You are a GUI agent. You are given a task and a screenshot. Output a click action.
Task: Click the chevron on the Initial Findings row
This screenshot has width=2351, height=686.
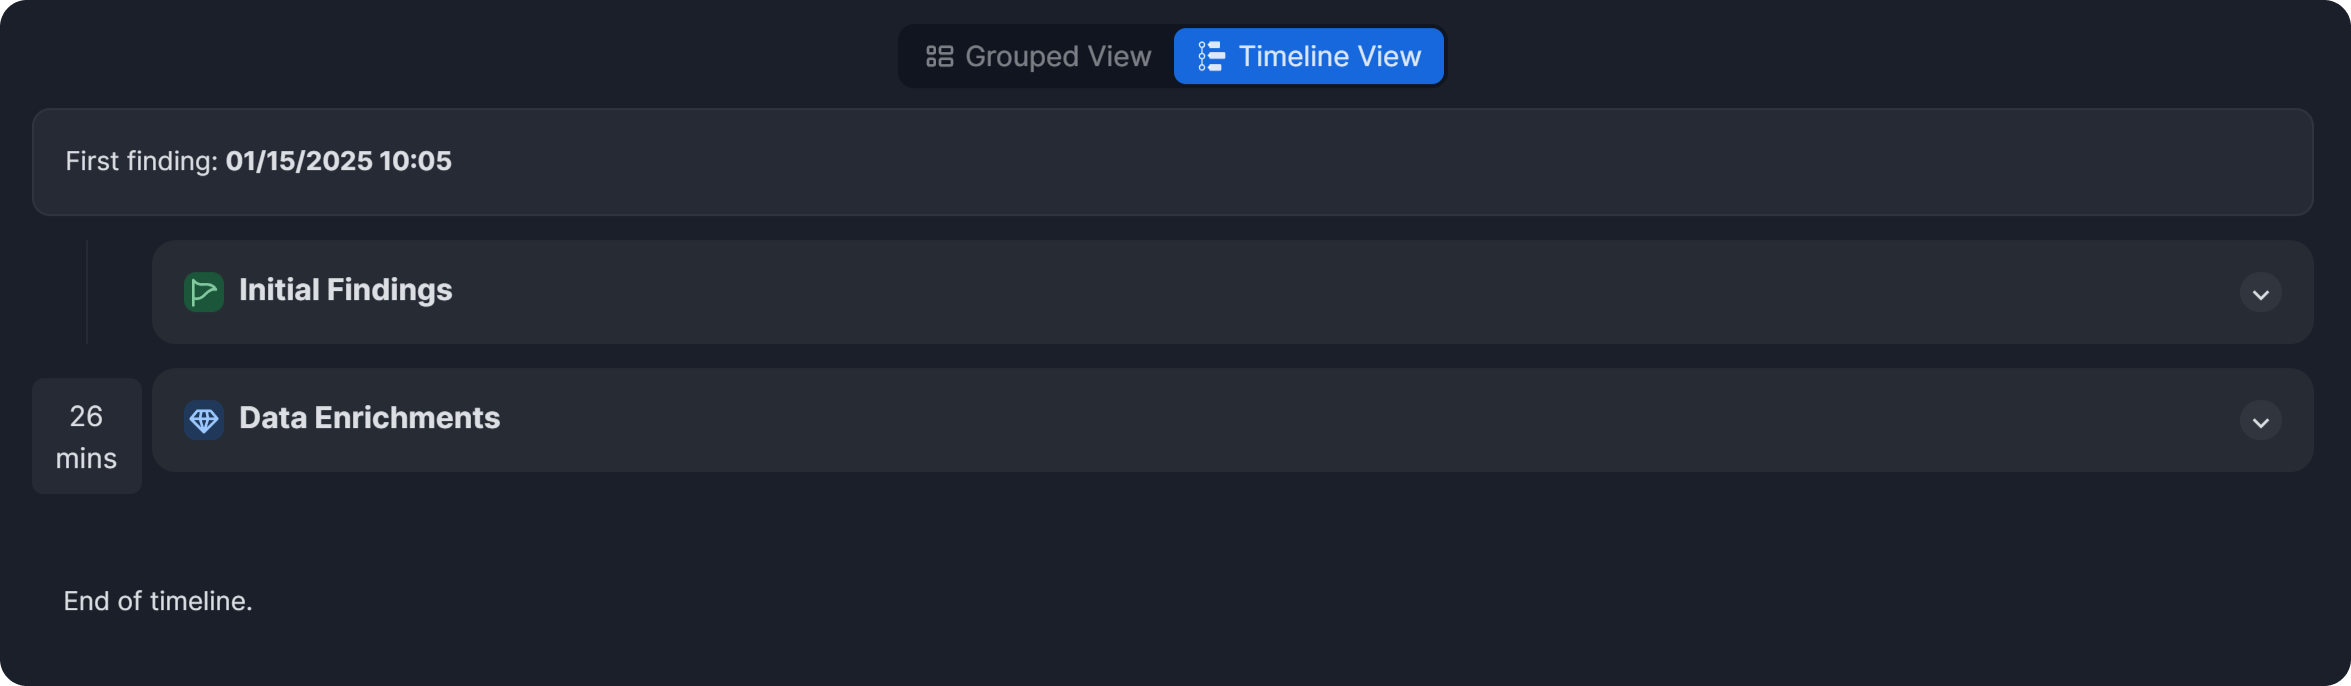pos(2259,293)
